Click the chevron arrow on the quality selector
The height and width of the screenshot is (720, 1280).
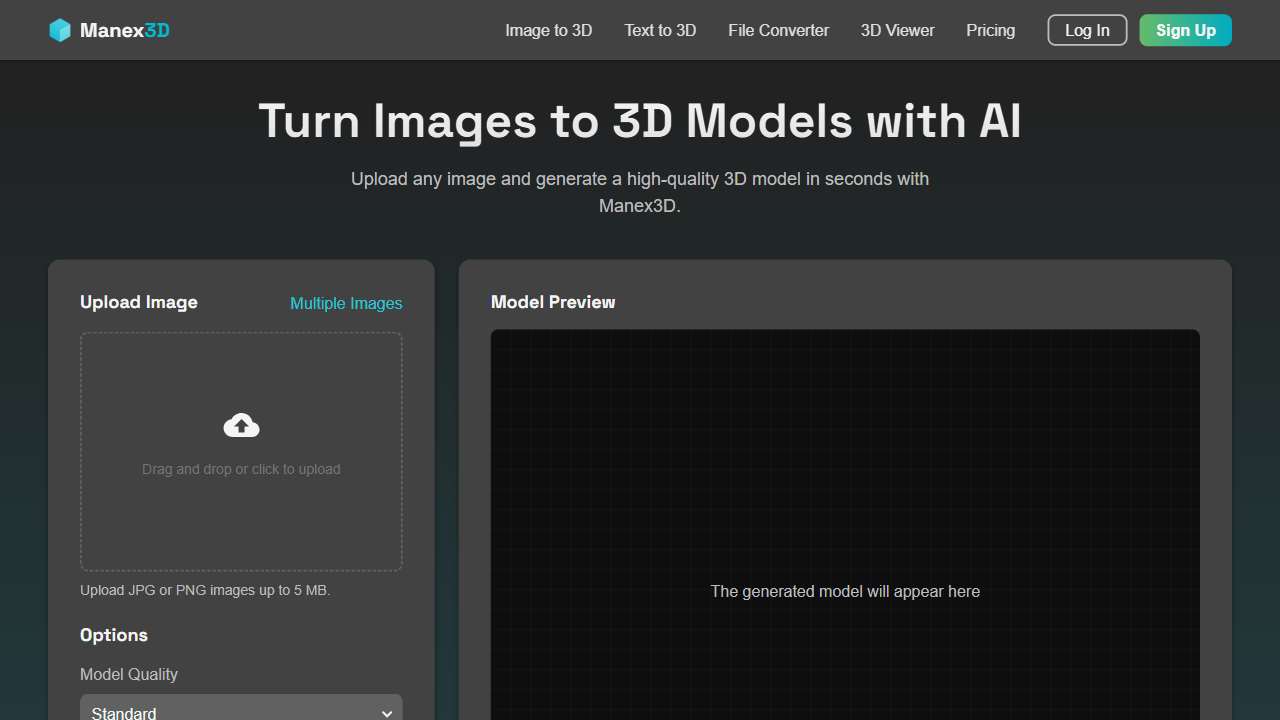click(x=387, y=713)
